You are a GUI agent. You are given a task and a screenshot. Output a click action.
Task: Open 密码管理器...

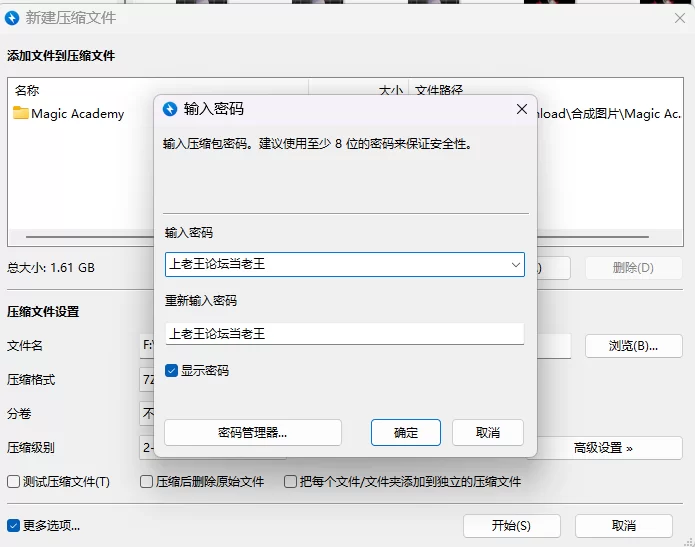(x=253, y=432)
